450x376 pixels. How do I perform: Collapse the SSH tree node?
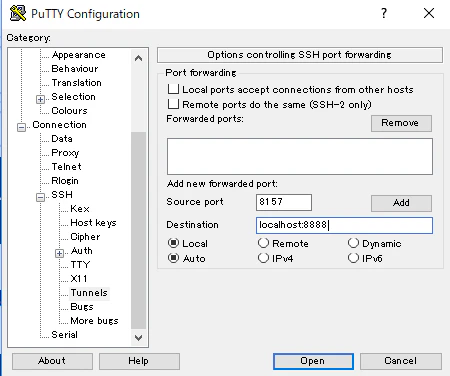[x=40, y=197]
